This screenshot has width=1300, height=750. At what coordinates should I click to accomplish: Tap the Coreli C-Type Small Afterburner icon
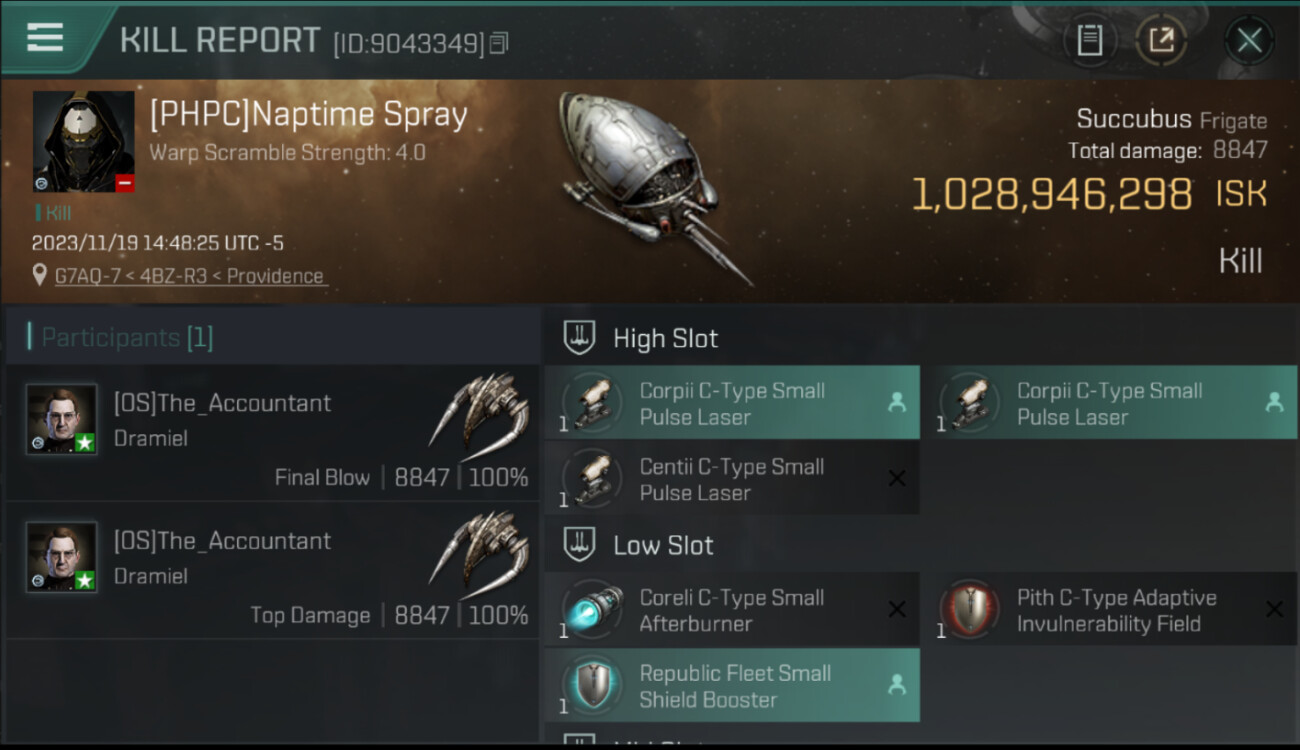click(x=592, y=610)
